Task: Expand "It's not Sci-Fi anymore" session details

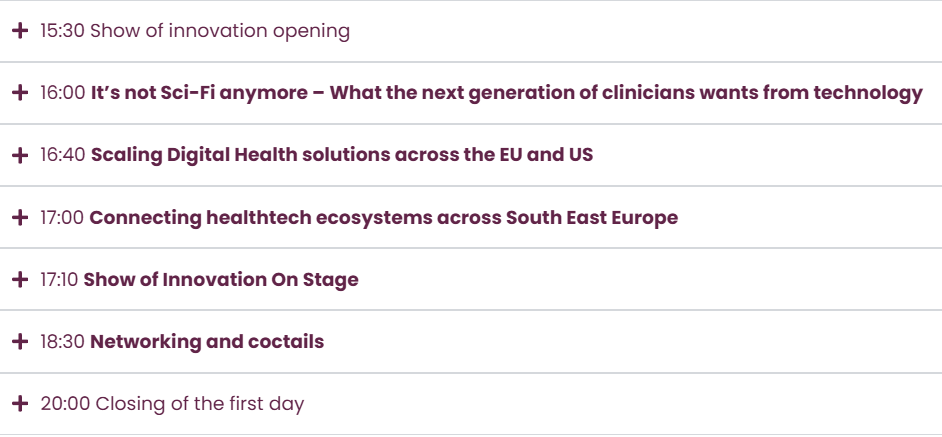Action: [x=506, y=93]
